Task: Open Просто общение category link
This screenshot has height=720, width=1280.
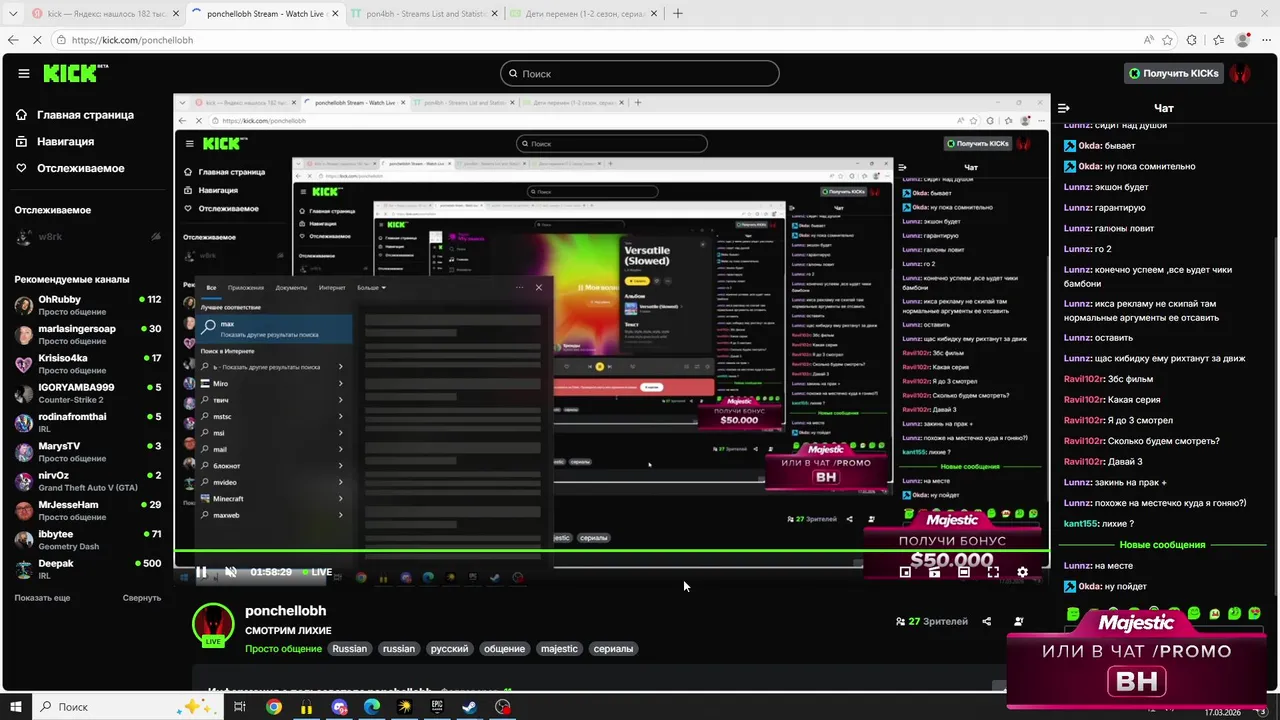Action: 285,649
